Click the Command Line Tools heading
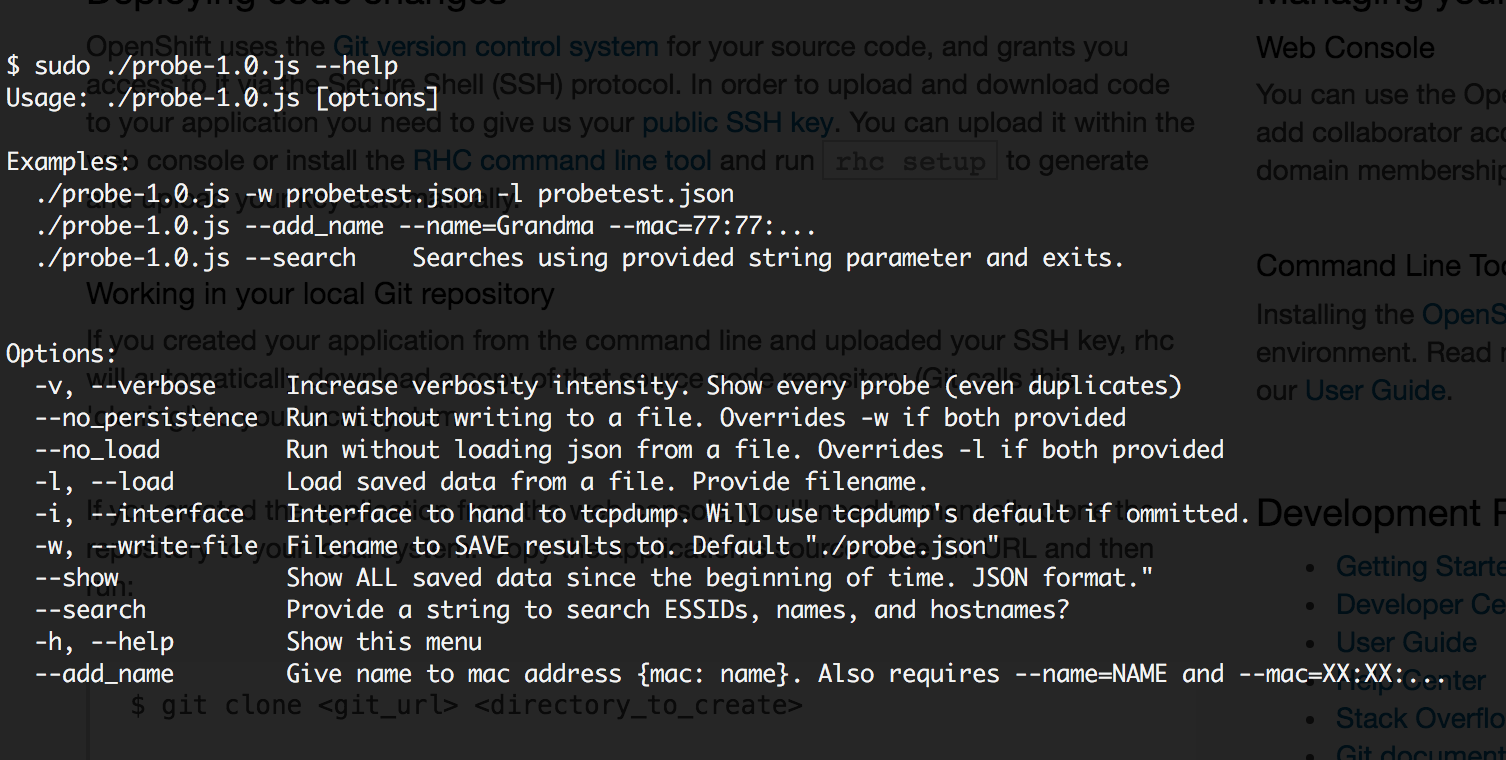Screen dimensions: 1506x760 [1380, 266]
